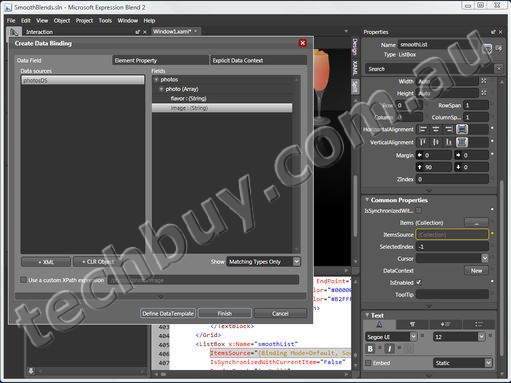Set HorizontalAlignment to Center
Screen dimensions: 511x383
[436, 129]
